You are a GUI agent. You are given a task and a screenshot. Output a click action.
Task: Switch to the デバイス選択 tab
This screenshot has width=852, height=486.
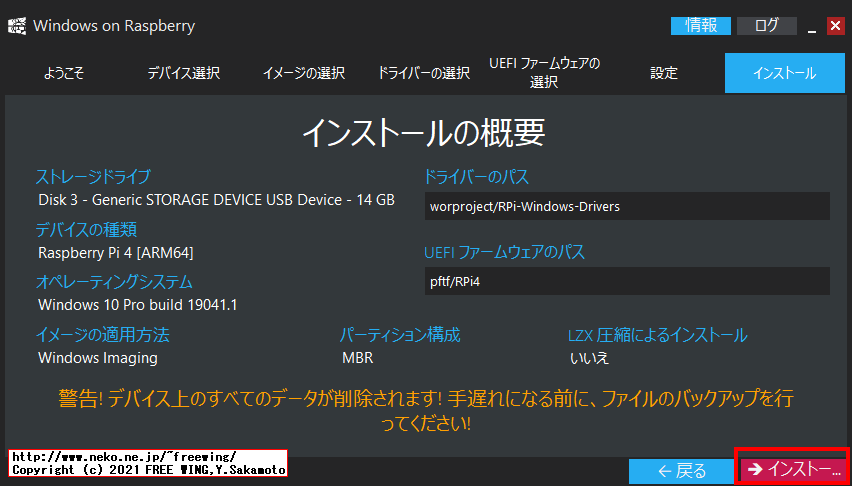(184, 73)
